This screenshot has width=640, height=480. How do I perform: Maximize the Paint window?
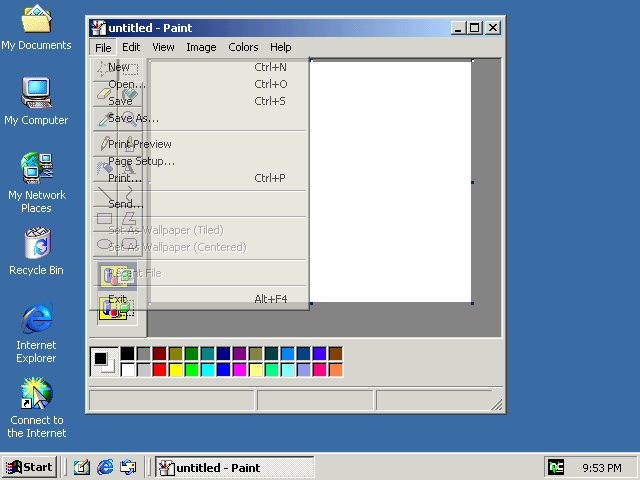(474, 28)
